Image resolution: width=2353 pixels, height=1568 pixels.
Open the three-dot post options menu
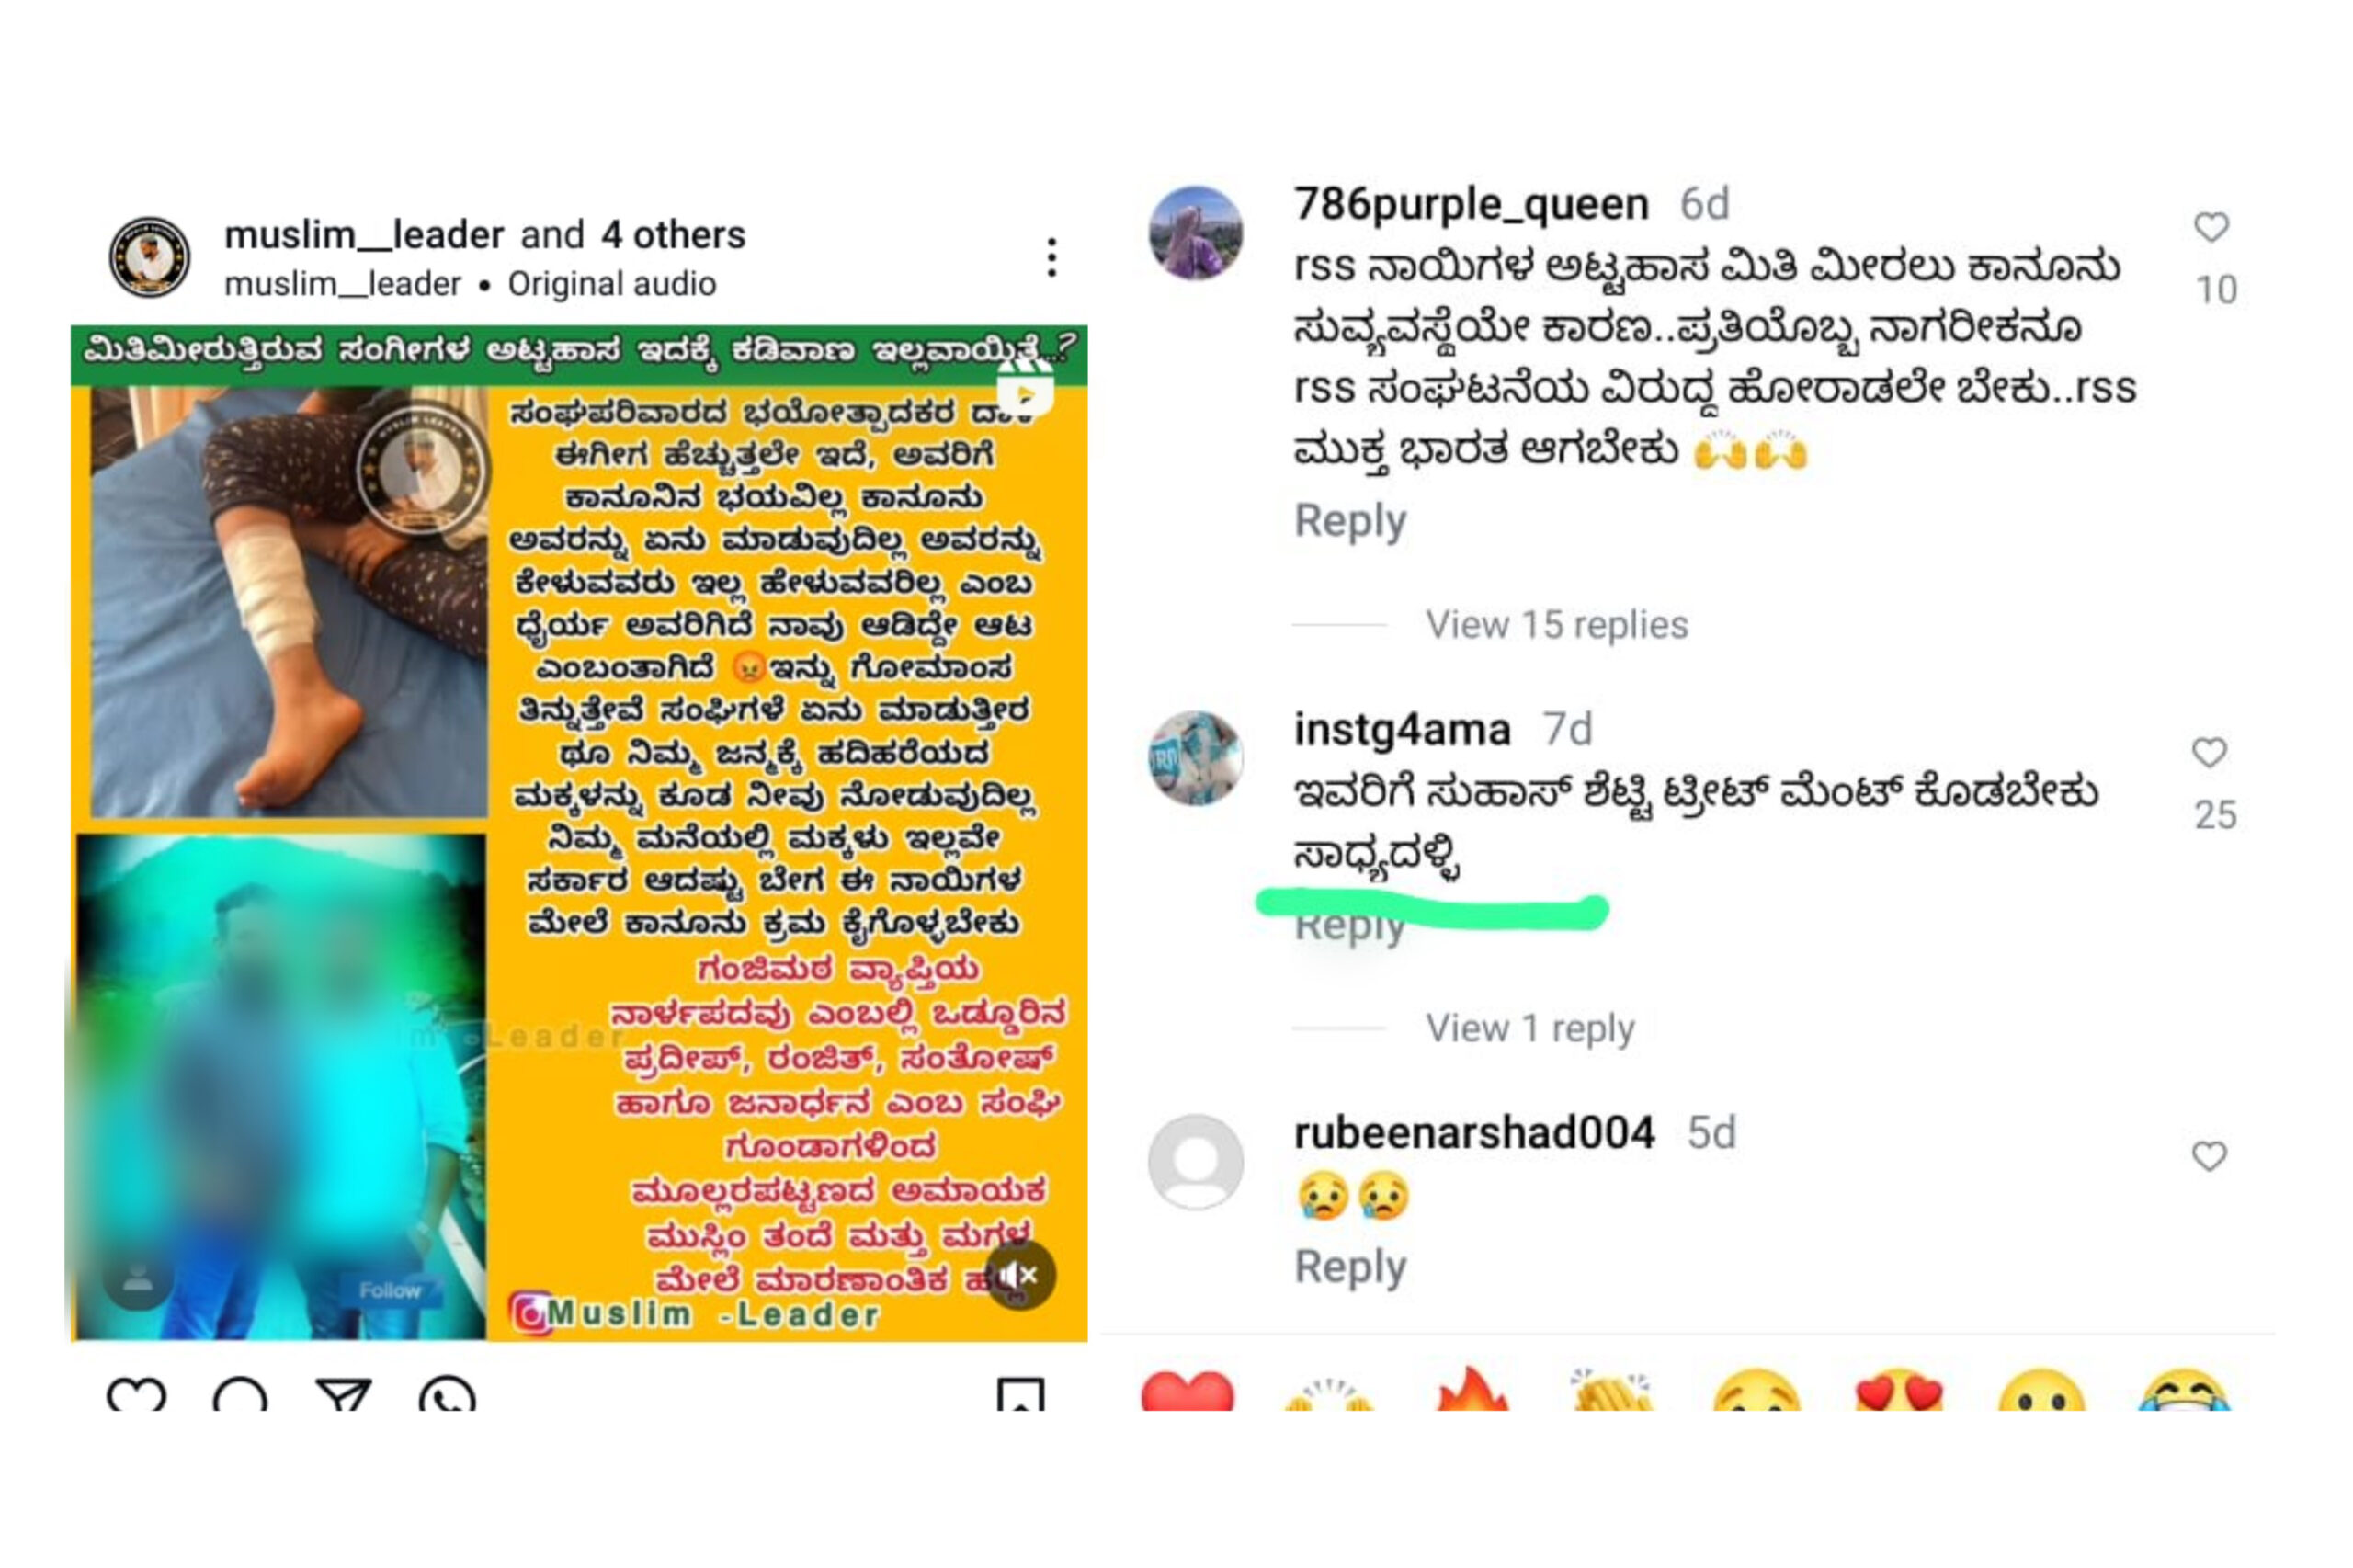click(1051, 258)
